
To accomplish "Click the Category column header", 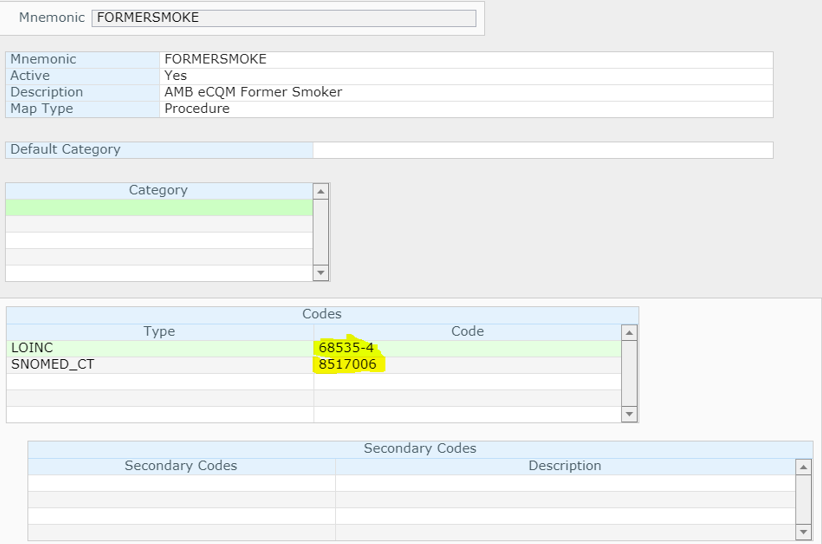I will (159, 191).
